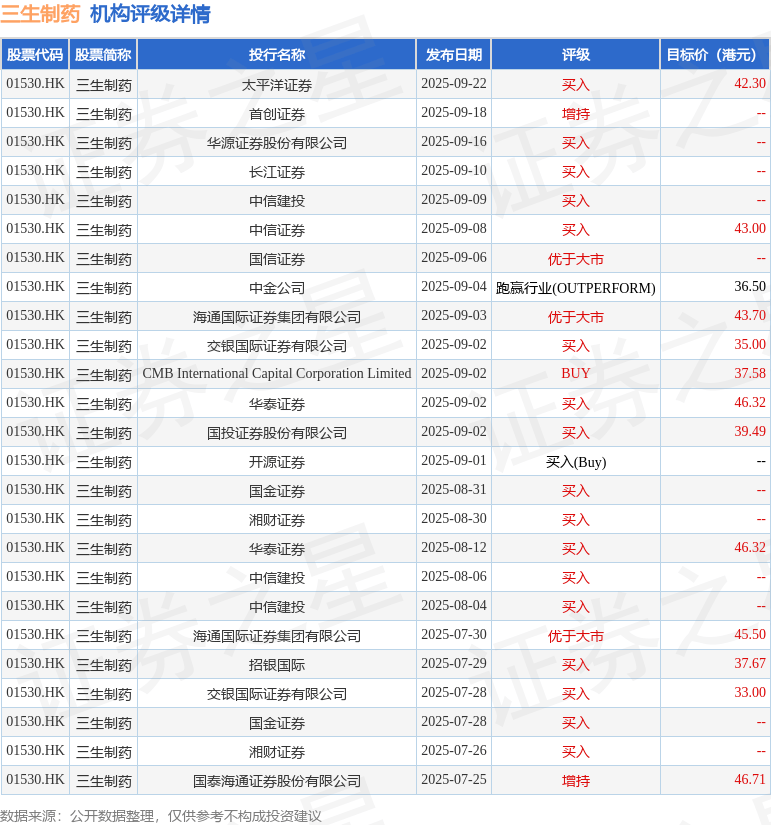This screenshot has height=825, width=771.
Task: Click CMB International Capital Corporation Limited
Action: pos(277,374)
